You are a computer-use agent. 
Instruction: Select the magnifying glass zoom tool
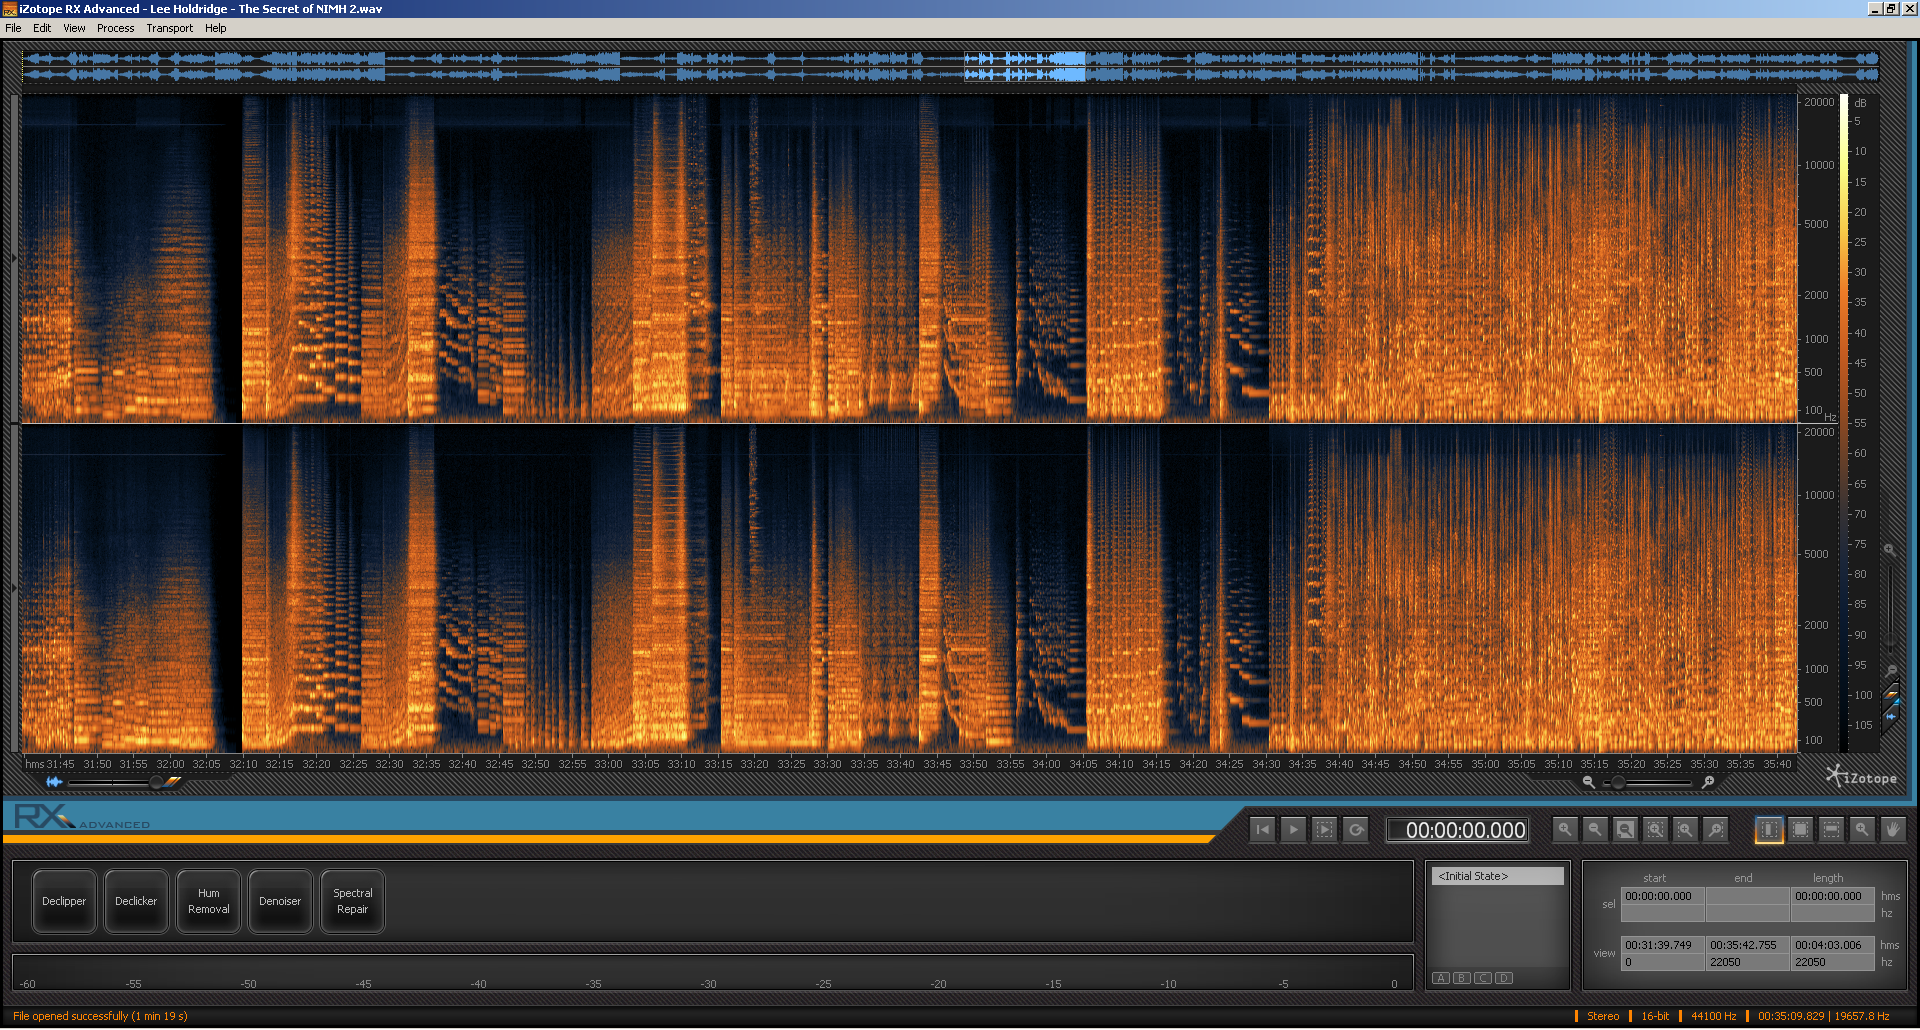pyautogui.click(x=1862, y=830)
